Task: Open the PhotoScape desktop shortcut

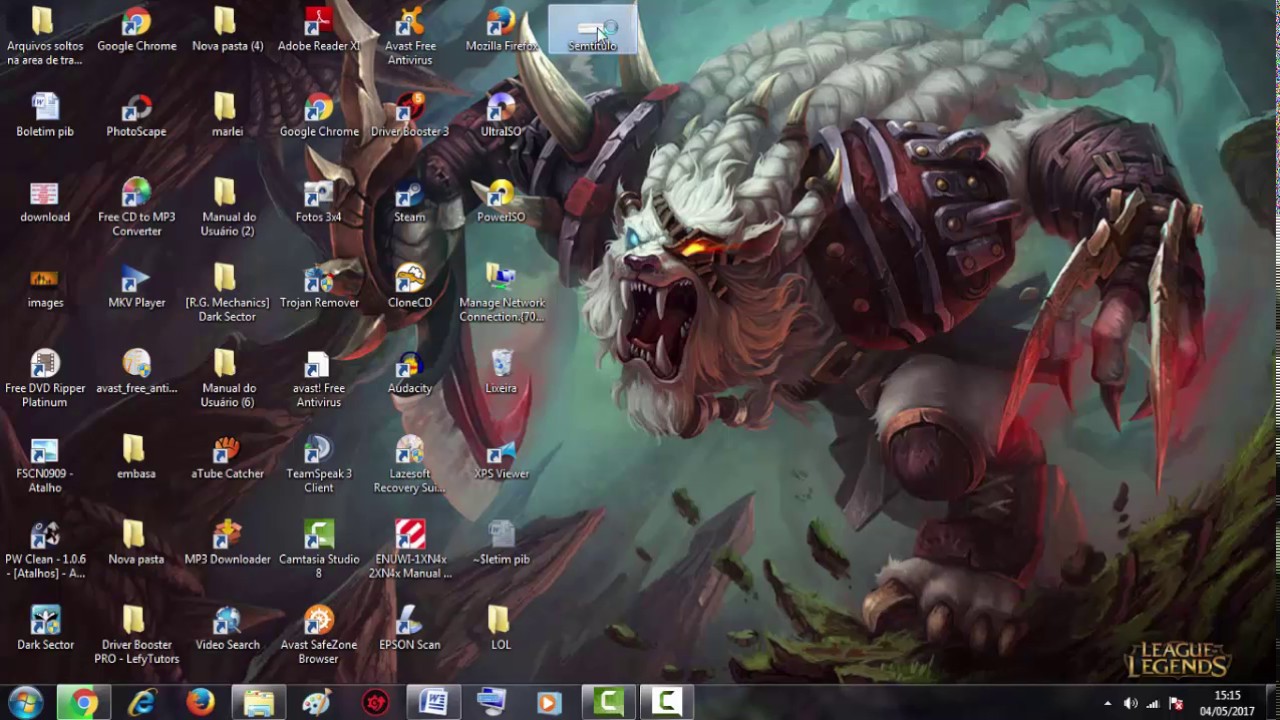Action: click(136, 115)
